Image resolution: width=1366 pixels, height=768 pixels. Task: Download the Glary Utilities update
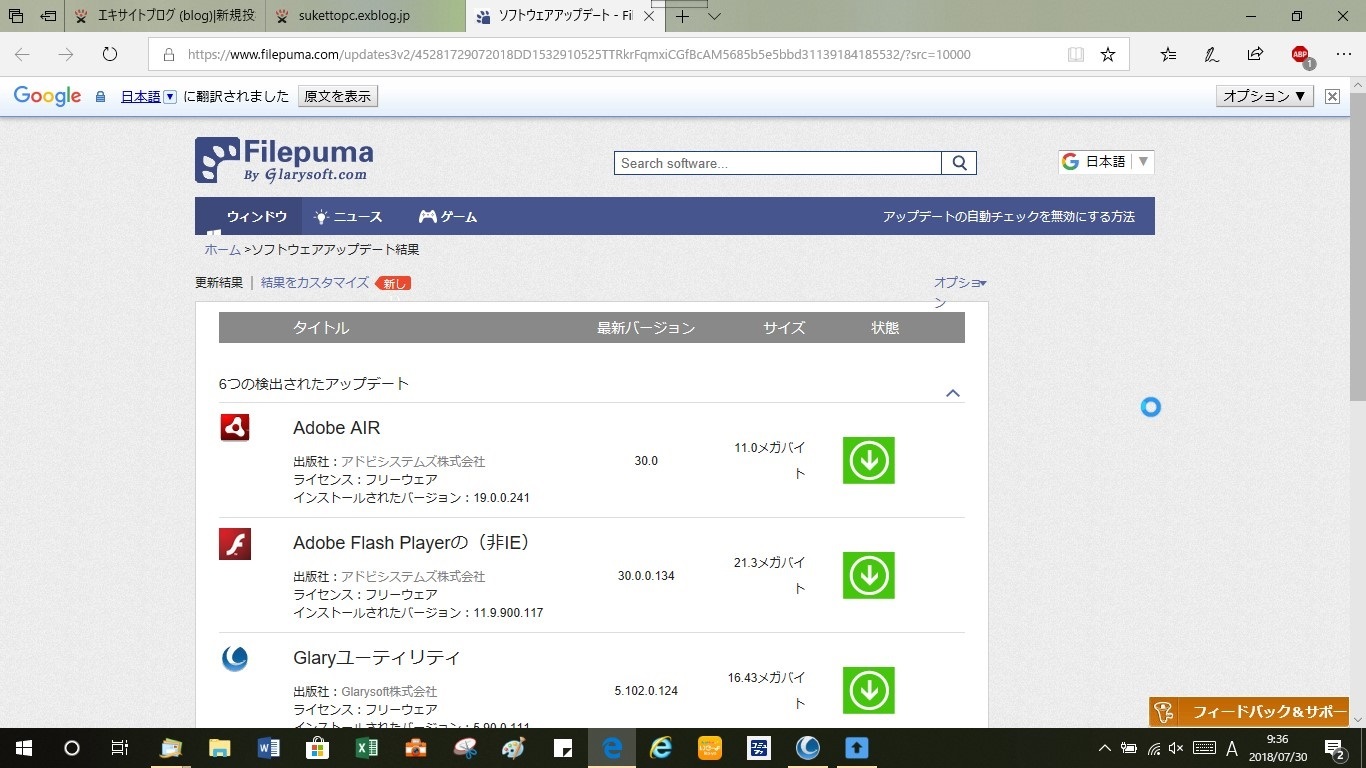tap(868, 690)
